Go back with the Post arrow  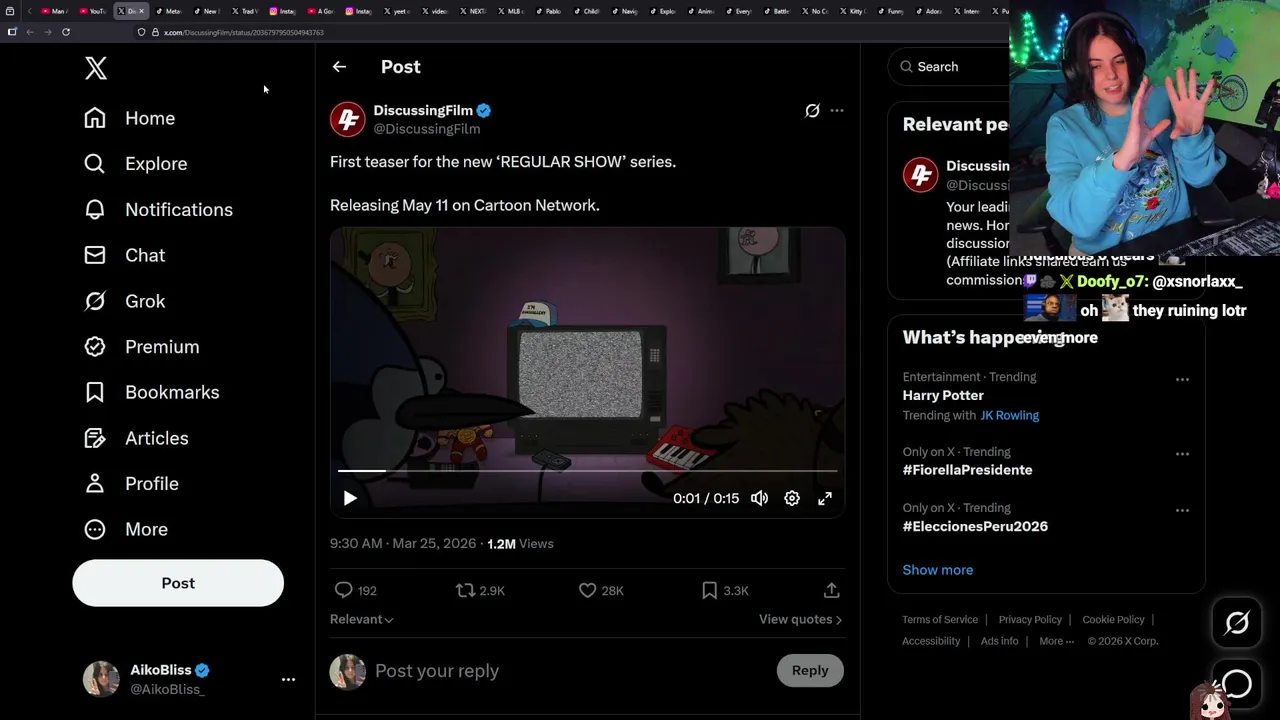(x=340, y=67)
